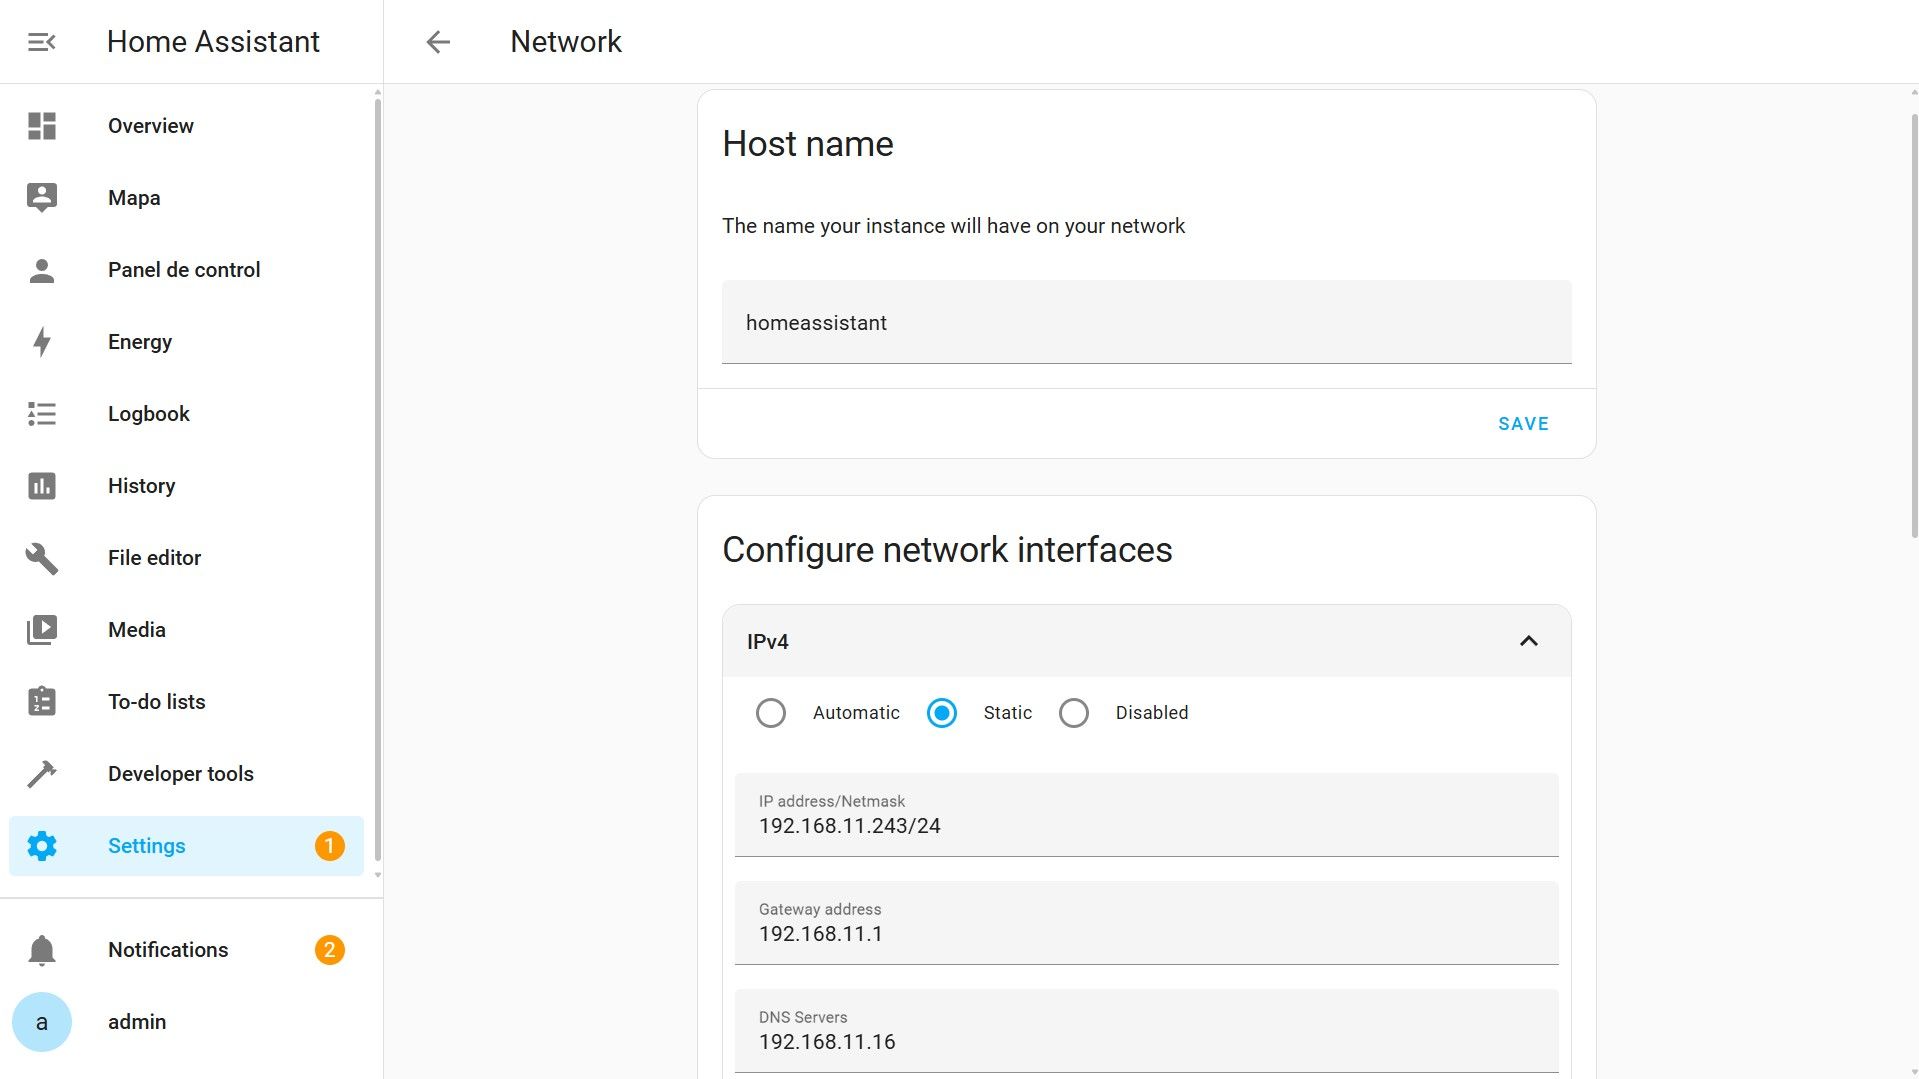Open Panel de control in sidebar

click(x=186, y=270)
